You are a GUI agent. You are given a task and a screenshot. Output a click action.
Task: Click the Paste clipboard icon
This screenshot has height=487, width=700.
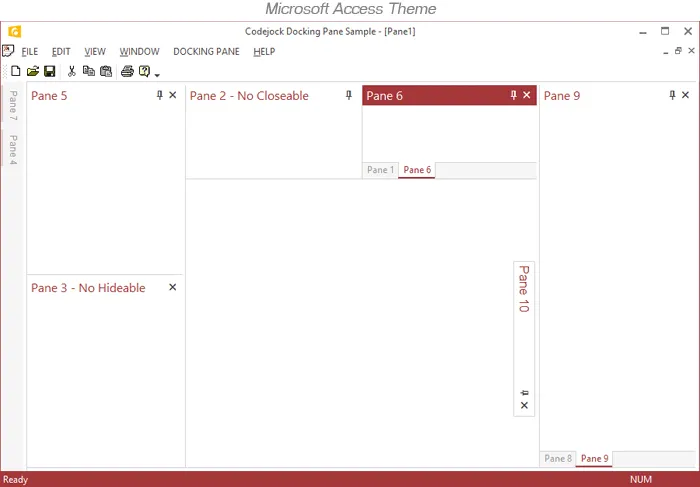click(106, 71)
